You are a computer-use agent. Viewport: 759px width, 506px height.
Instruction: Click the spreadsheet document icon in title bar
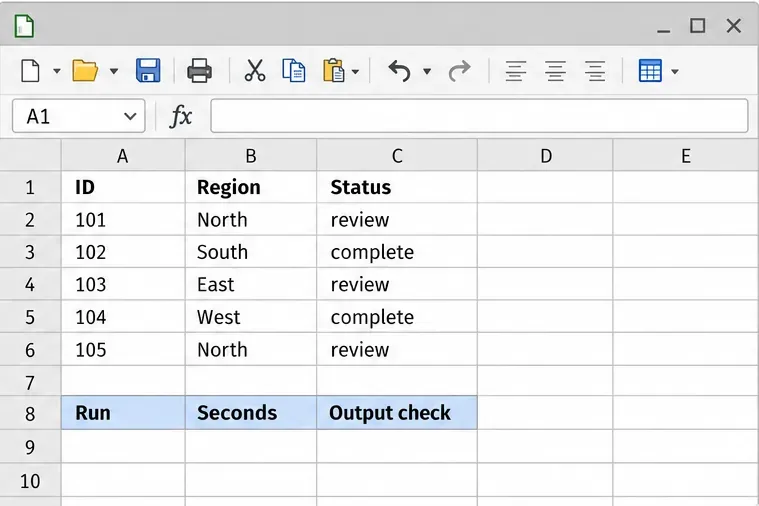coord(24,26)
